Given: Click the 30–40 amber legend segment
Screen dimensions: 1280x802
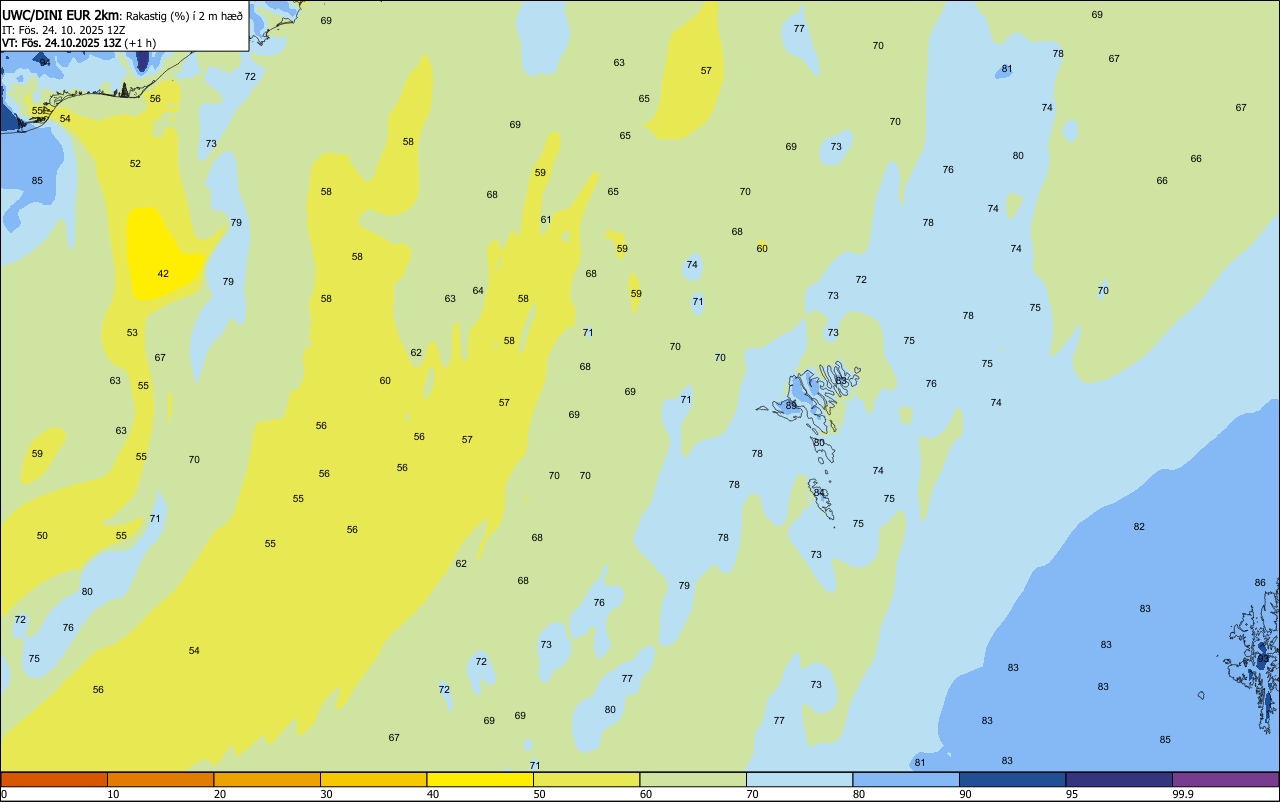Looking at the screenshot, I should [x=373, y=779].
